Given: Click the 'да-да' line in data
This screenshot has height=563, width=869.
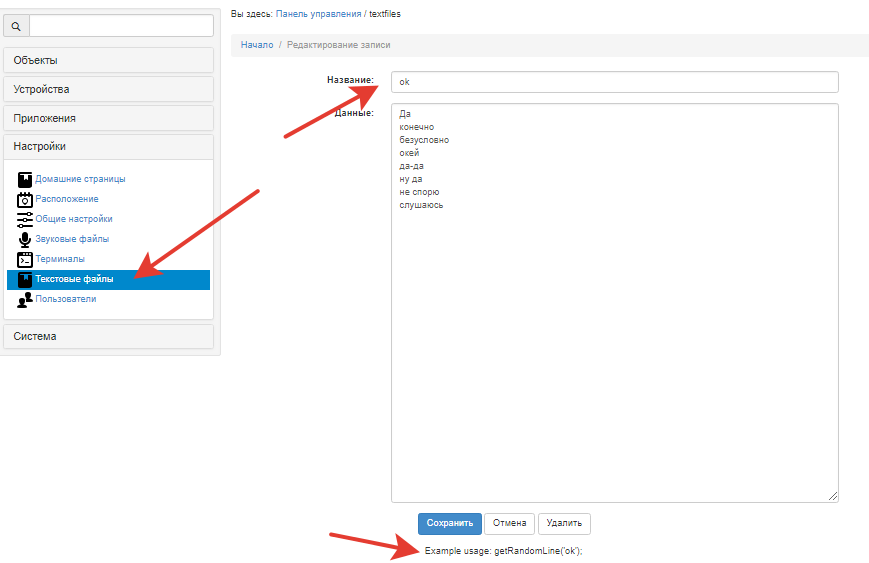Looking at the screenshot, I should pos(411,166).
